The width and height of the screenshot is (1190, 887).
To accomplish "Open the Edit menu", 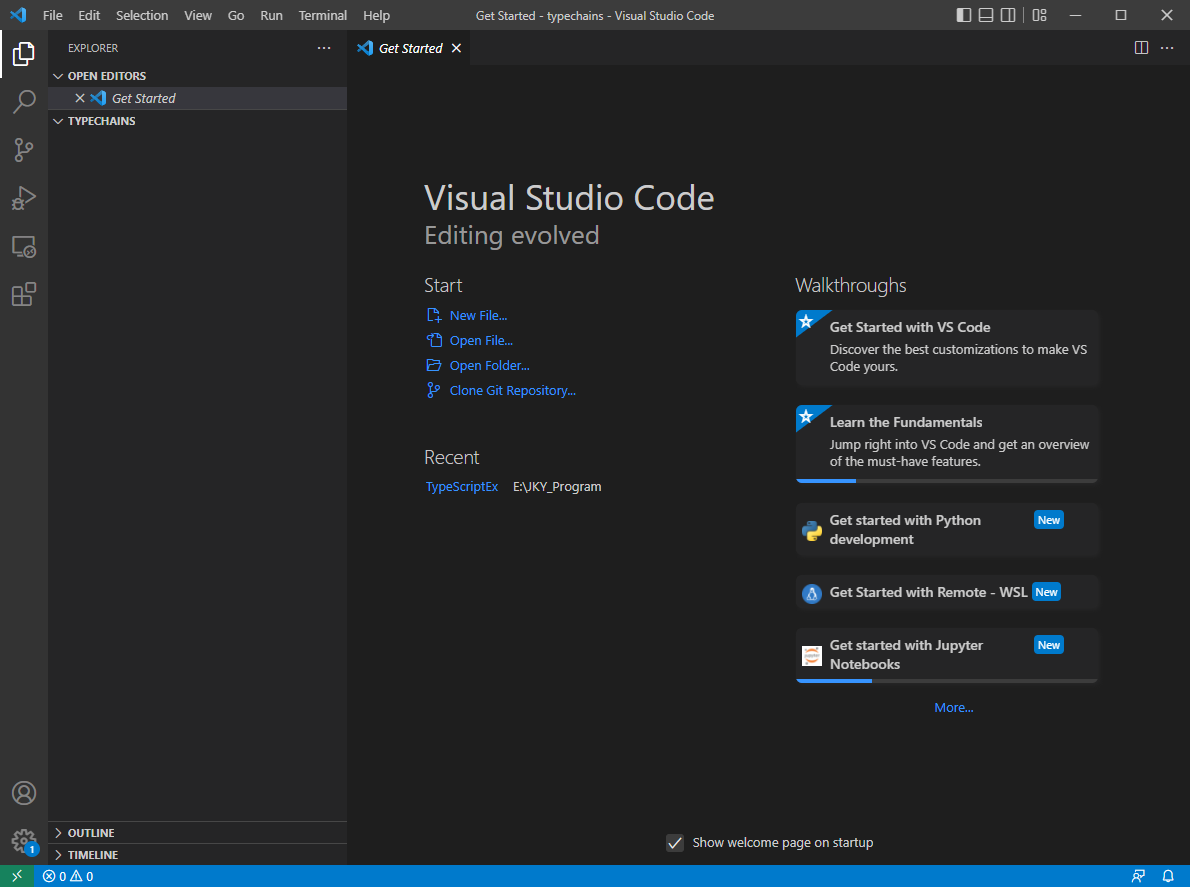I will [x=89, y=15].
